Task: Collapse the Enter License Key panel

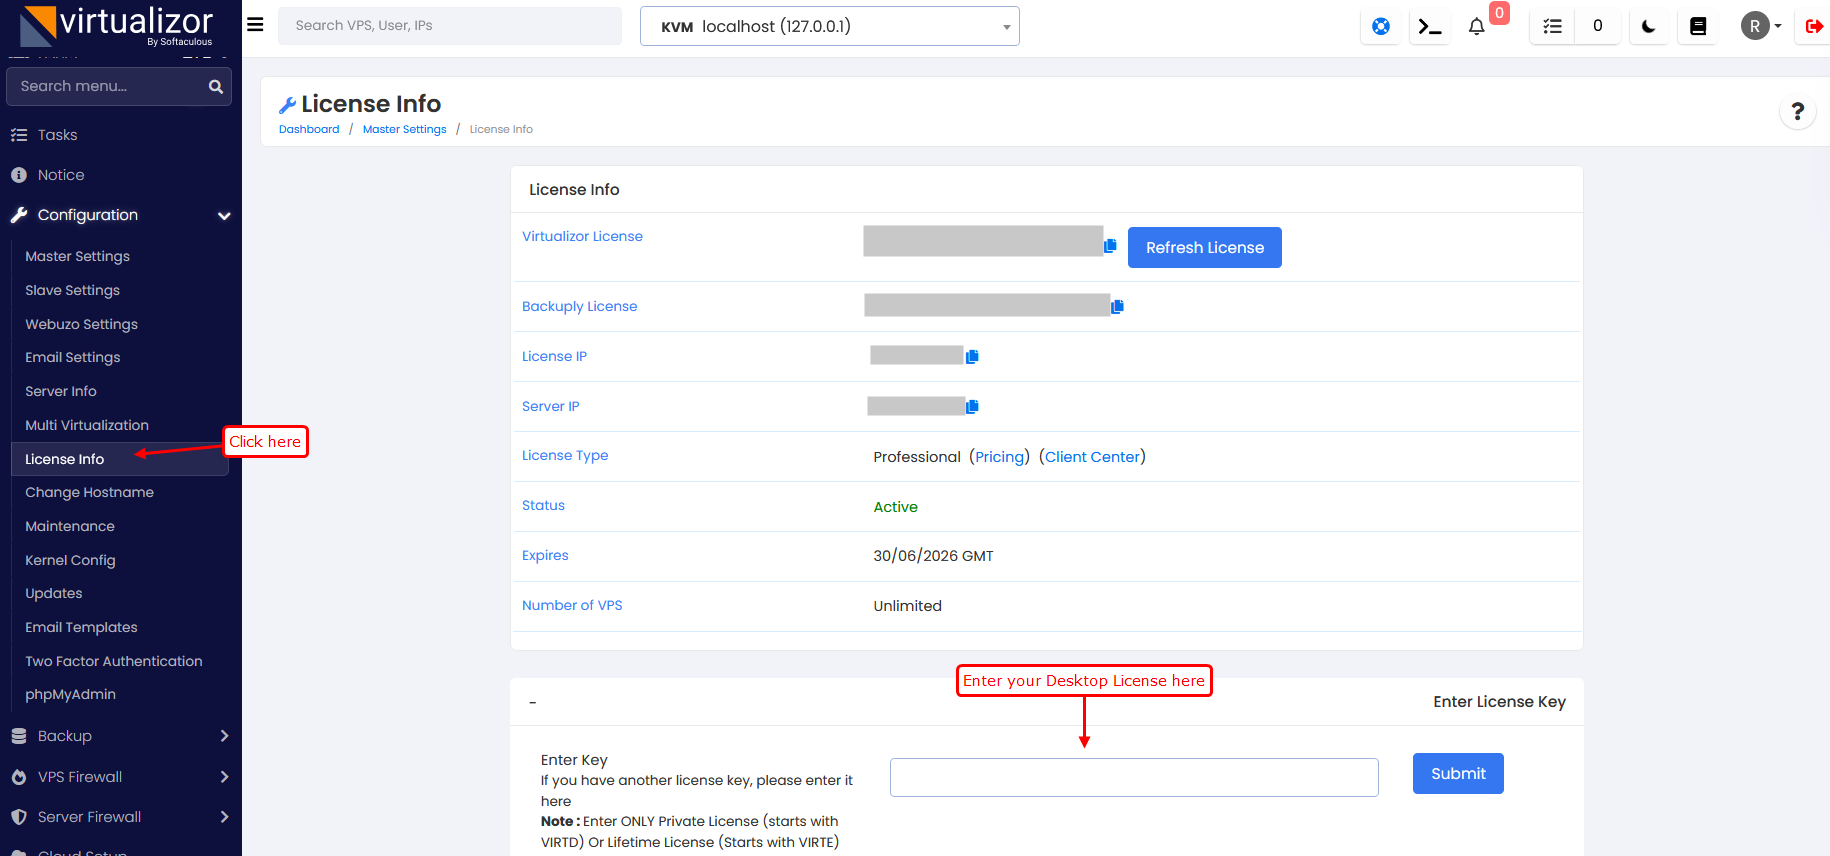Action: pyautogui.click(x=533, y=703)
